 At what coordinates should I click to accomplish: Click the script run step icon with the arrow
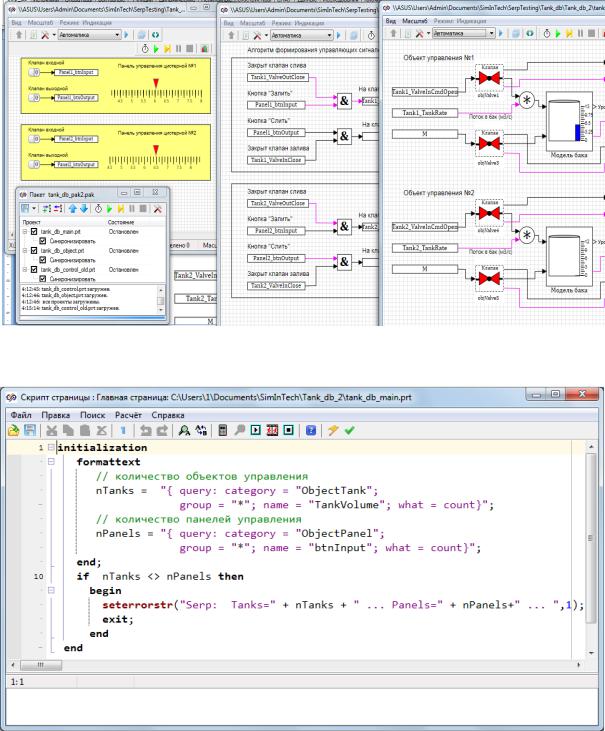click(x=255, y=430)
